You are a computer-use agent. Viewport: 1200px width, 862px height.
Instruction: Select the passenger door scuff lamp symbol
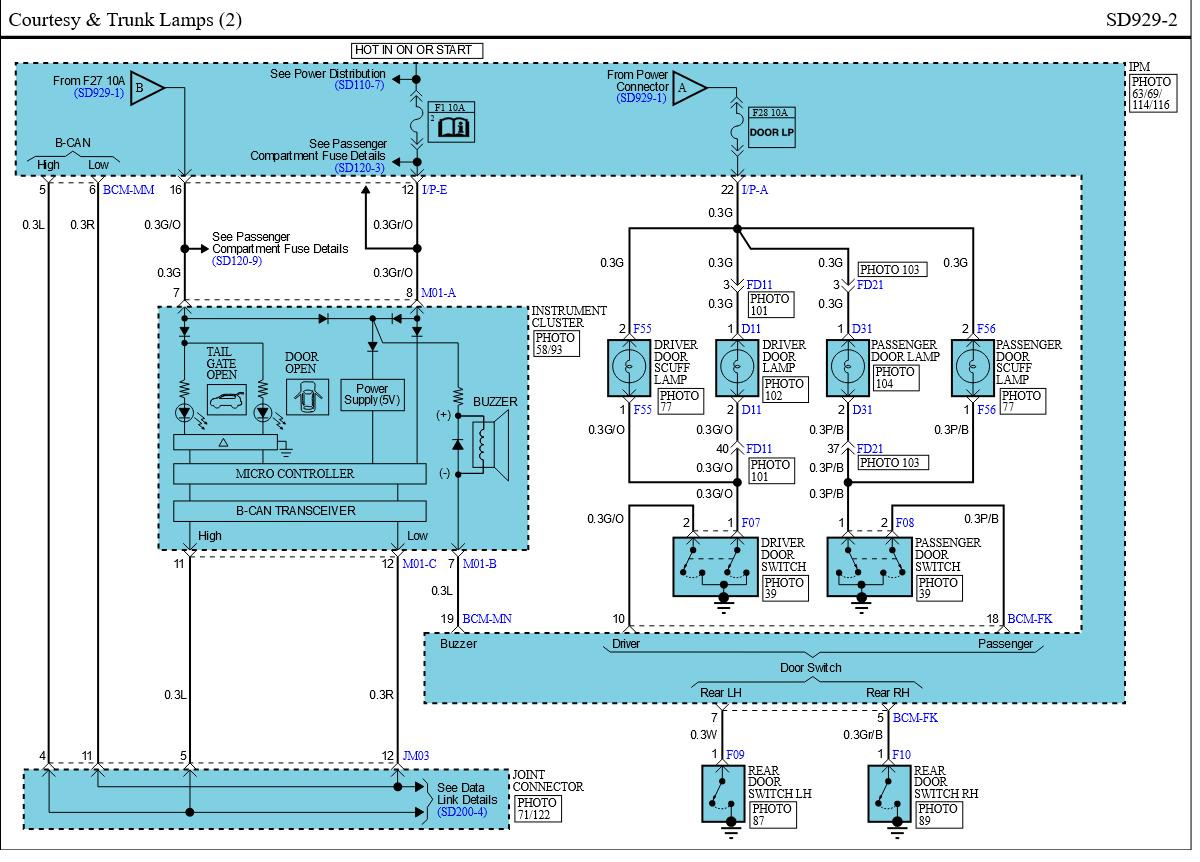[x=970, y=368]
